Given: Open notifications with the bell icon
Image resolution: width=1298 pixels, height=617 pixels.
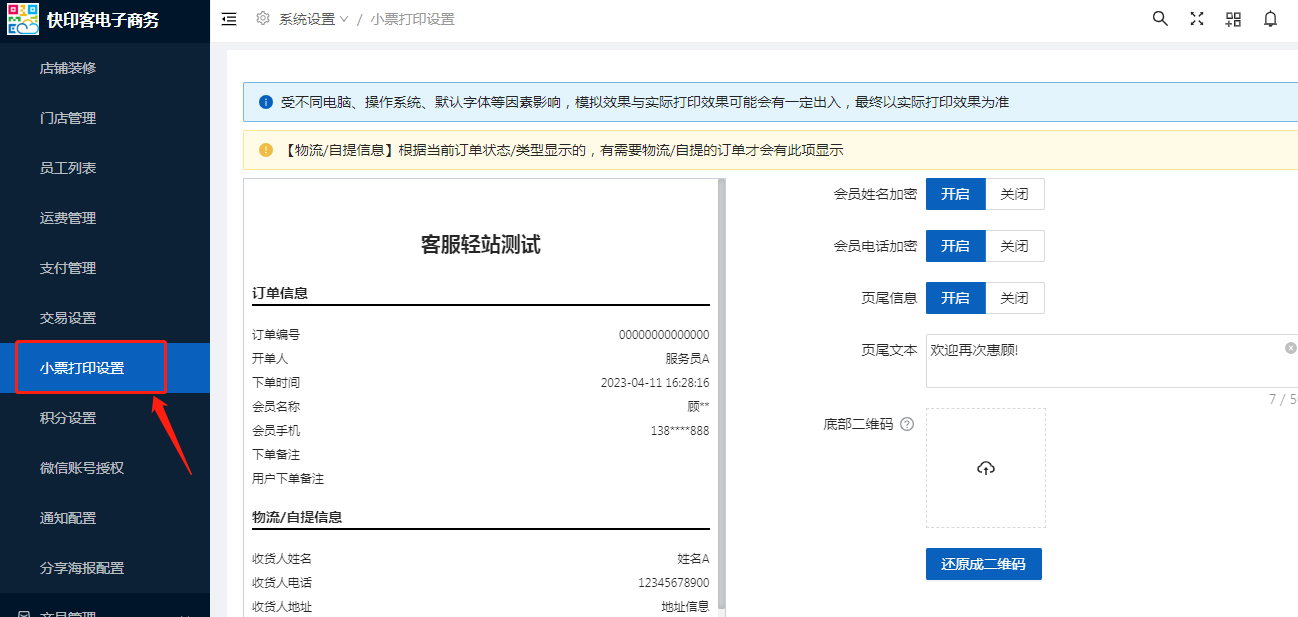Looking at the screenshot, I should tap(1270, 19).
